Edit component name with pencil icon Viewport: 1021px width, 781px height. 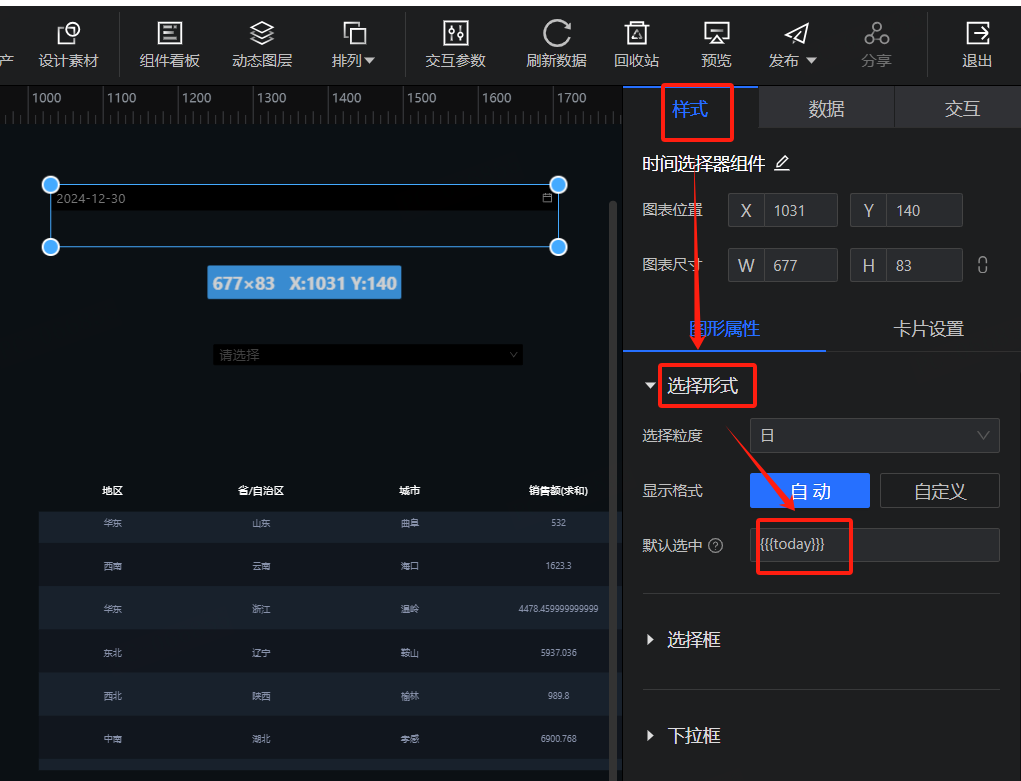[782, 163]
